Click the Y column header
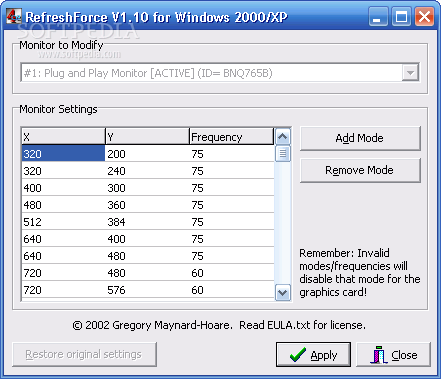 click(x=147, y=137)
